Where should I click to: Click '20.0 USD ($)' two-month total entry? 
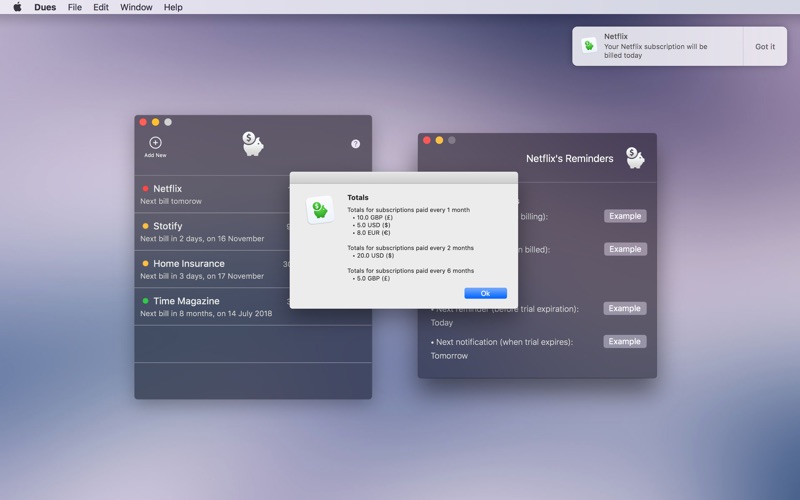(x=375, y=256)
